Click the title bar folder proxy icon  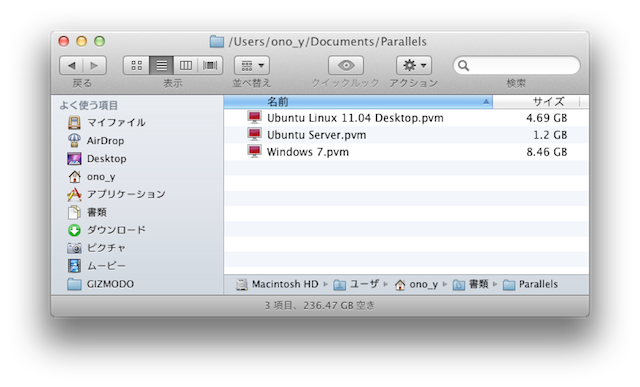[x=217, y=41]
